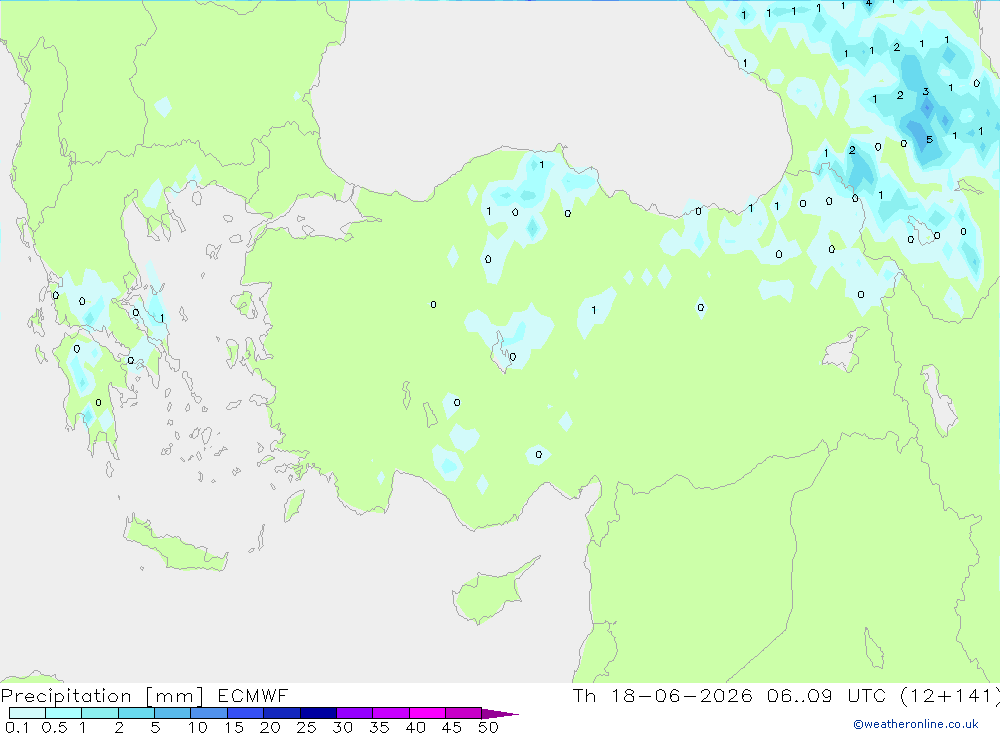Click the 'Precipitation [mm]' title text
The width and height of the screenshot is (1000, 733).
pyautogui.click(x=102, y=696)
